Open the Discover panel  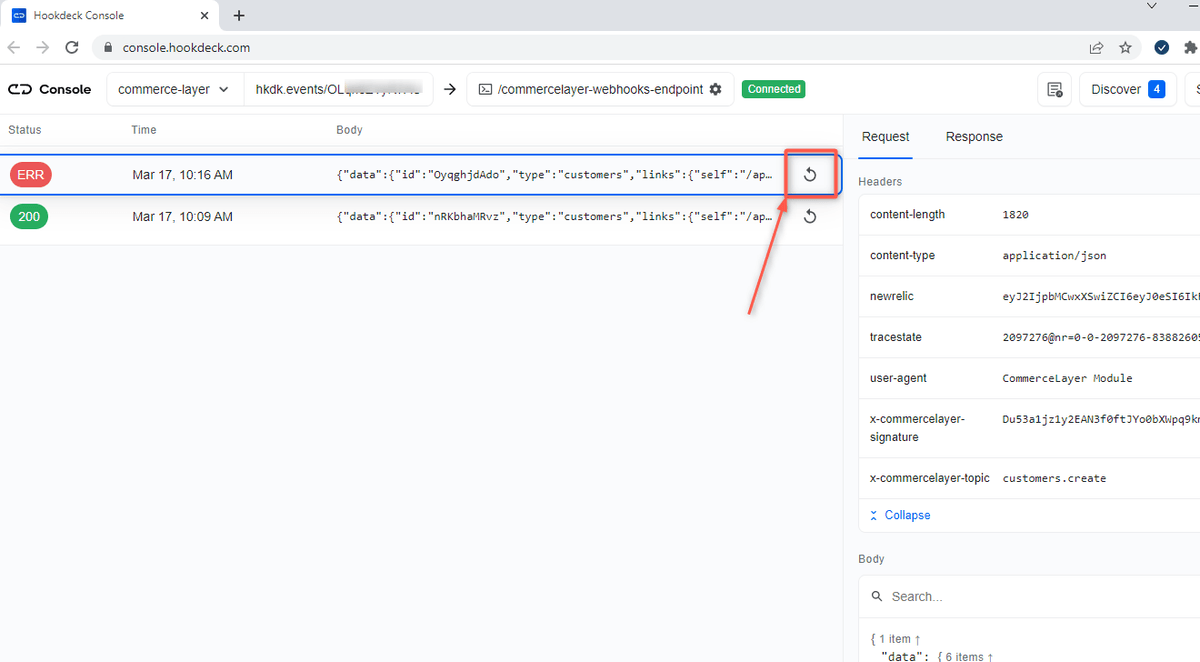point(1127,89)
